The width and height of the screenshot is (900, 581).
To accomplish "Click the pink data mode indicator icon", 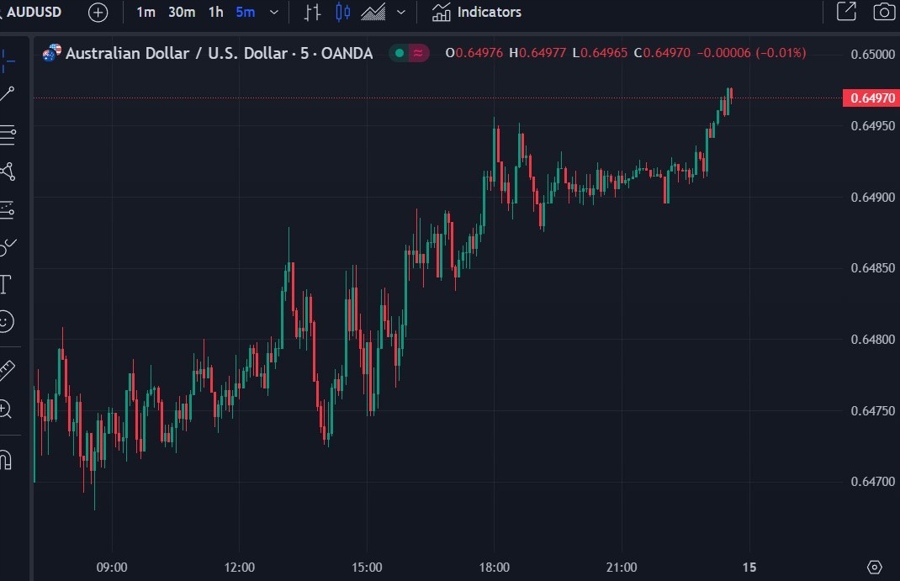I will pos(418,53).
